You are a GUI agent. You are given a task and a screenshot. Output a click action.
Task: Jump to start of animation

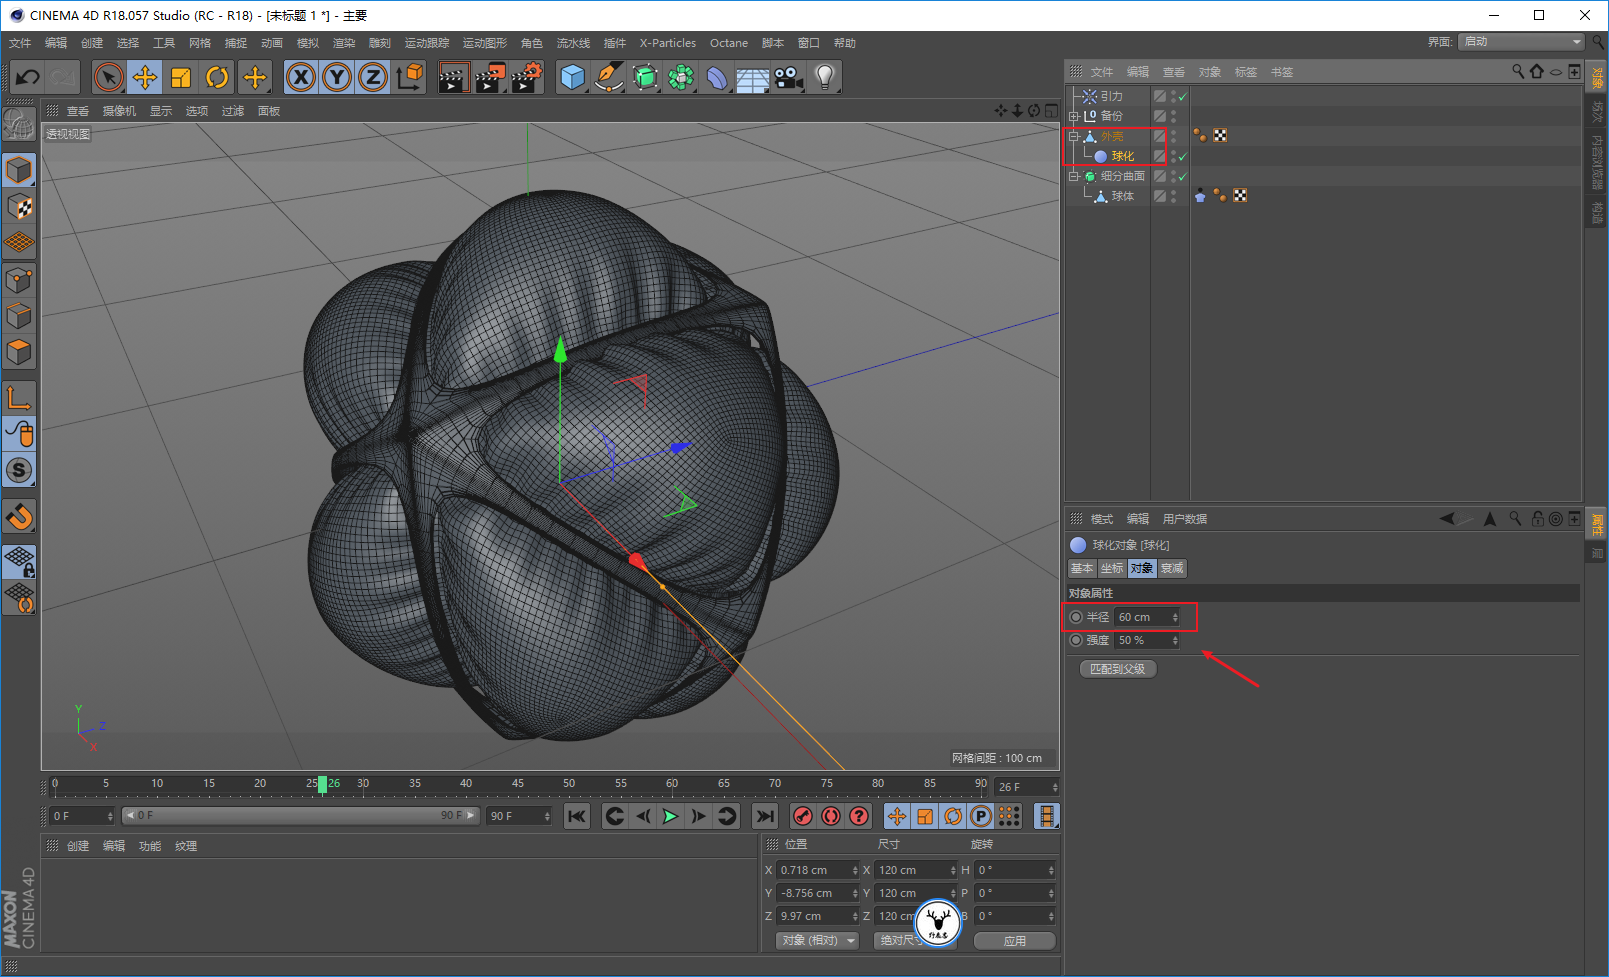click(577, 816)
